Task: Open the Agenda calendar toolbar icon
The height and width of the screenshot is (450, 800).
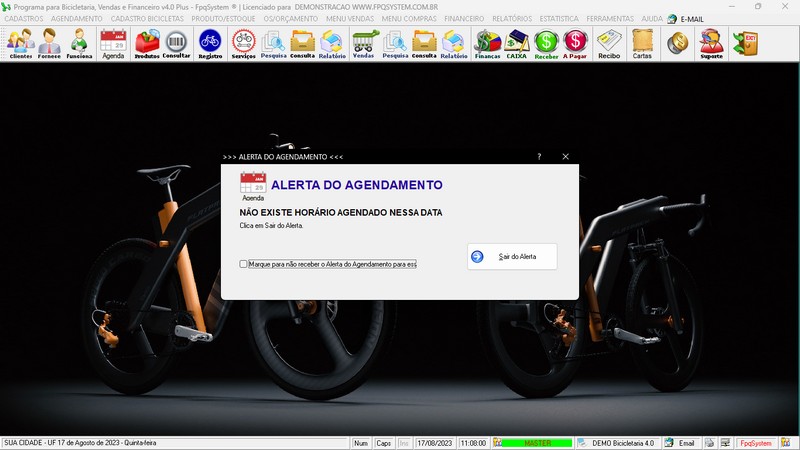Action: pos(113,44)
